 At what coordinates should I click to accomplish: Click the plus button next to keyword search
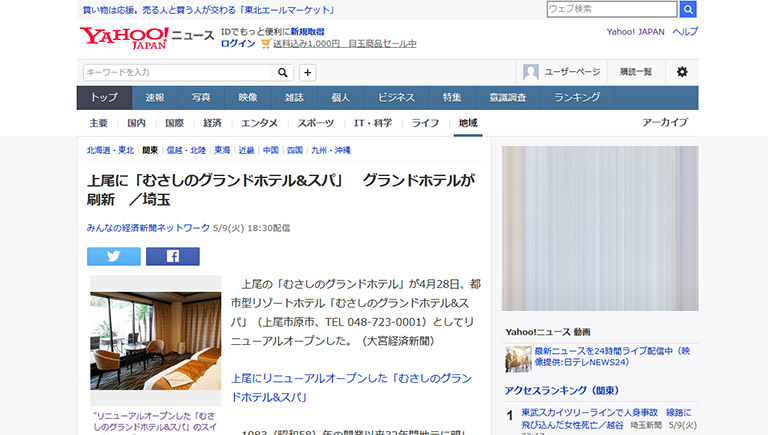click(307, 72)
